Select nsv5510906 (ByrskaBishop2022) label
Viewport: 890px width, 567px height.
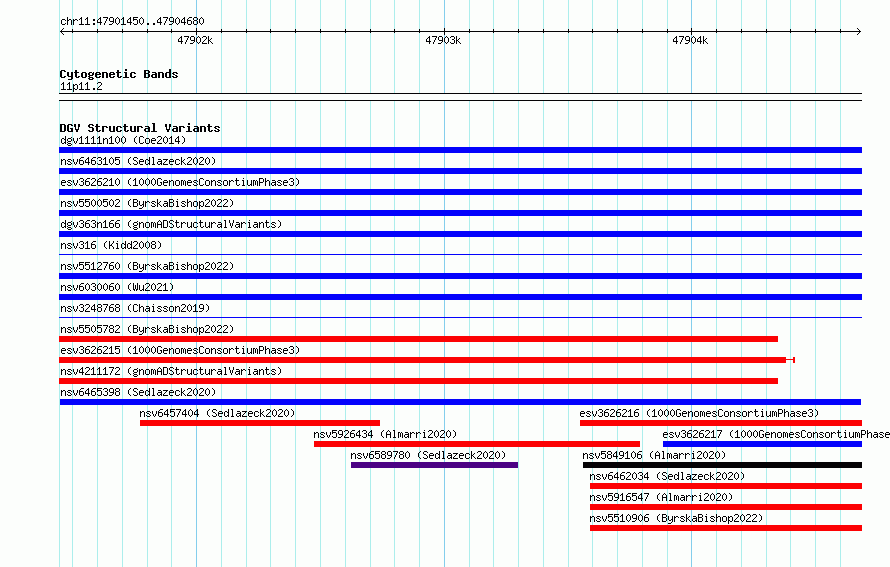click(x=676, y=518)
